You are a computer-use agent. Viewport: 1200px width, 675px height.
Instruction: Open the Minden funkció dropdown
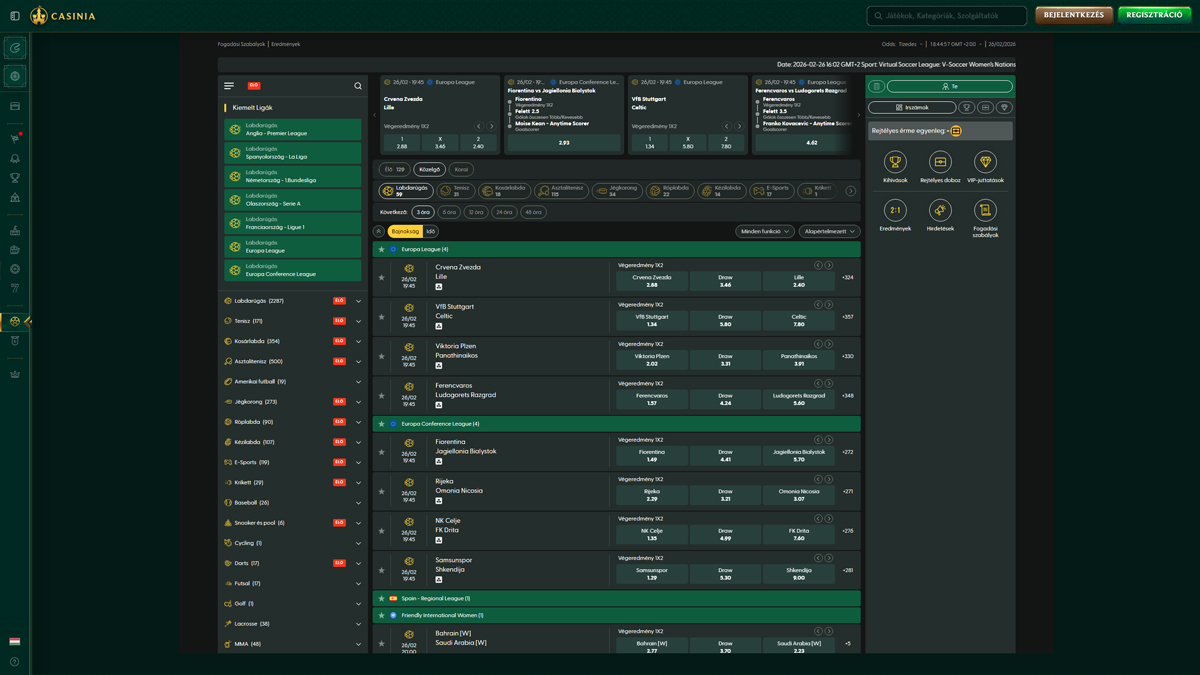tap(764, 231)
